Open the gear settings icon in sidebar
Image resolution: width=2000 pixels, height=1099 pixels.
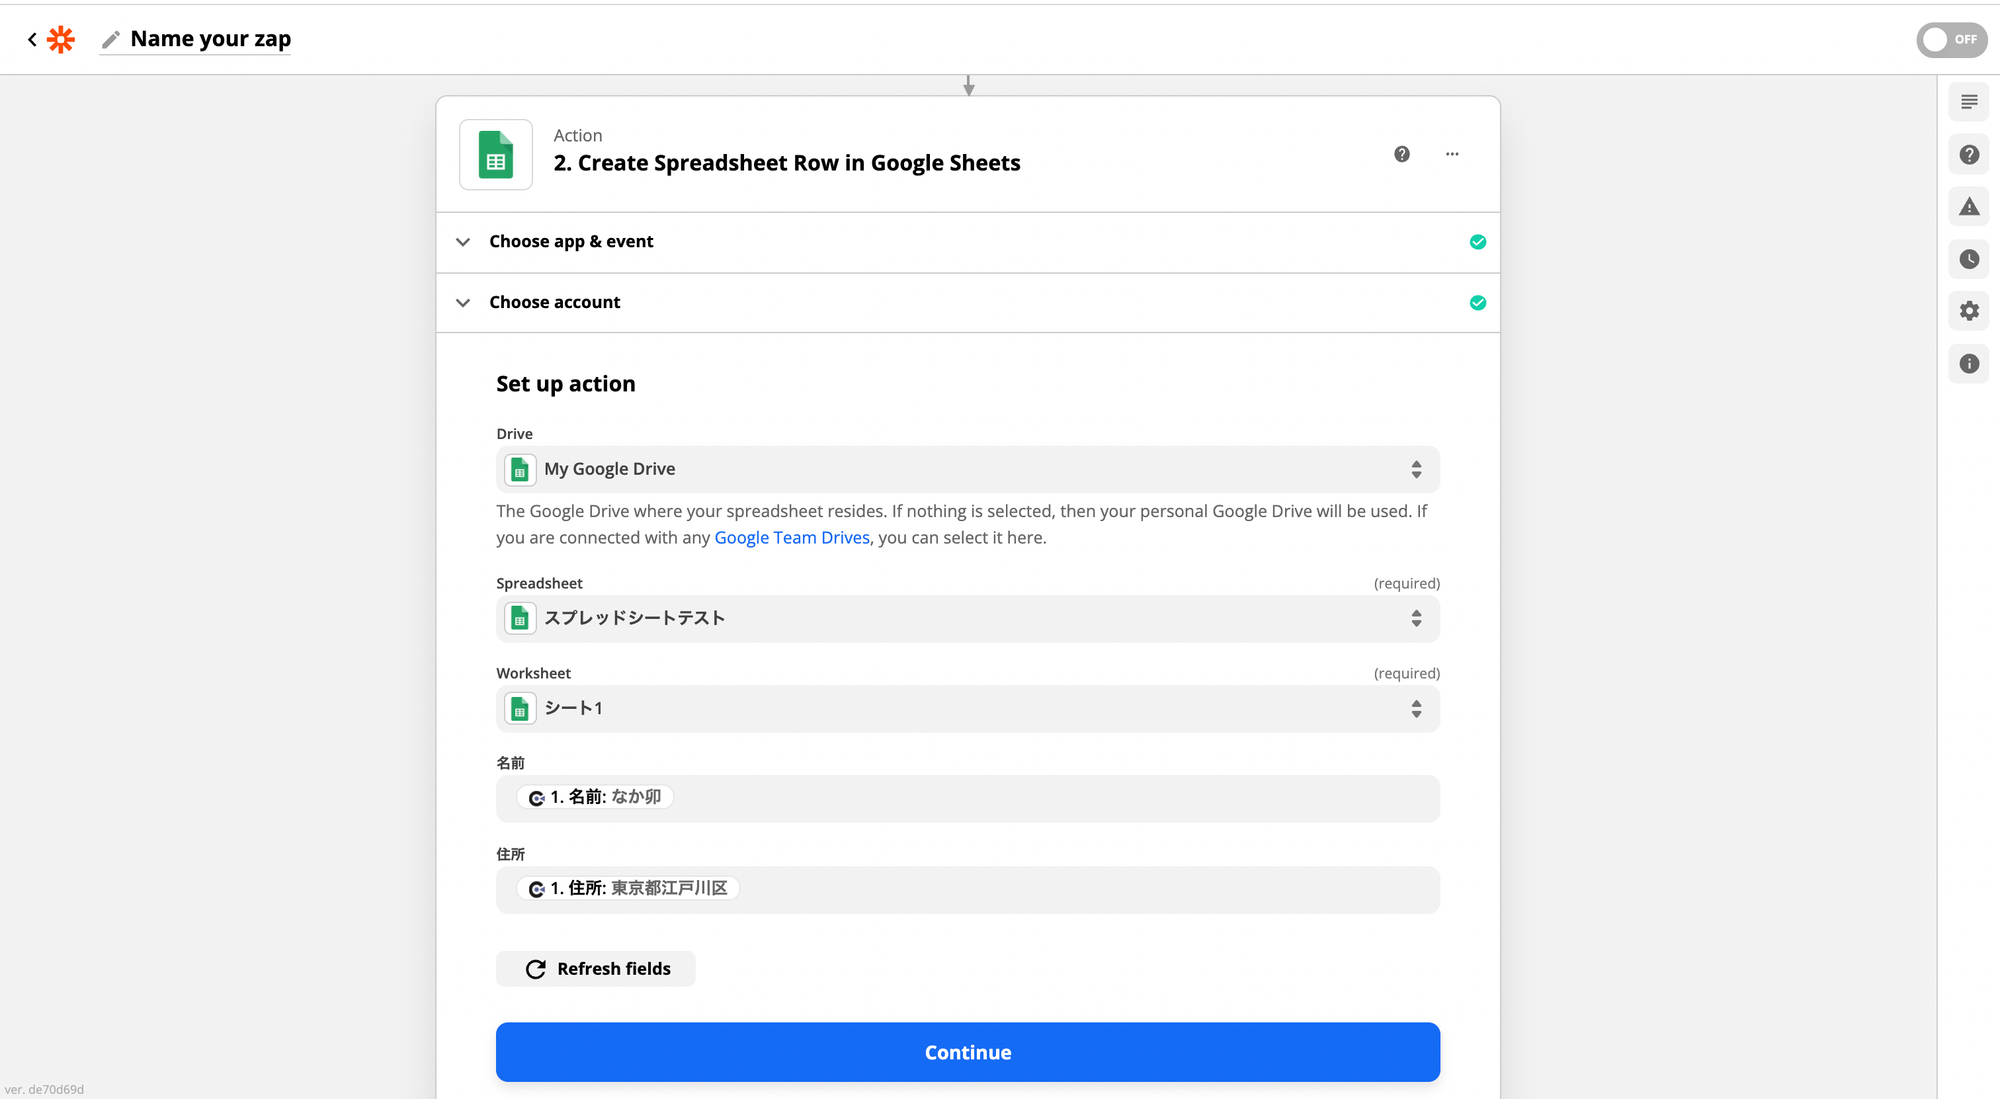coord(1969,311)
